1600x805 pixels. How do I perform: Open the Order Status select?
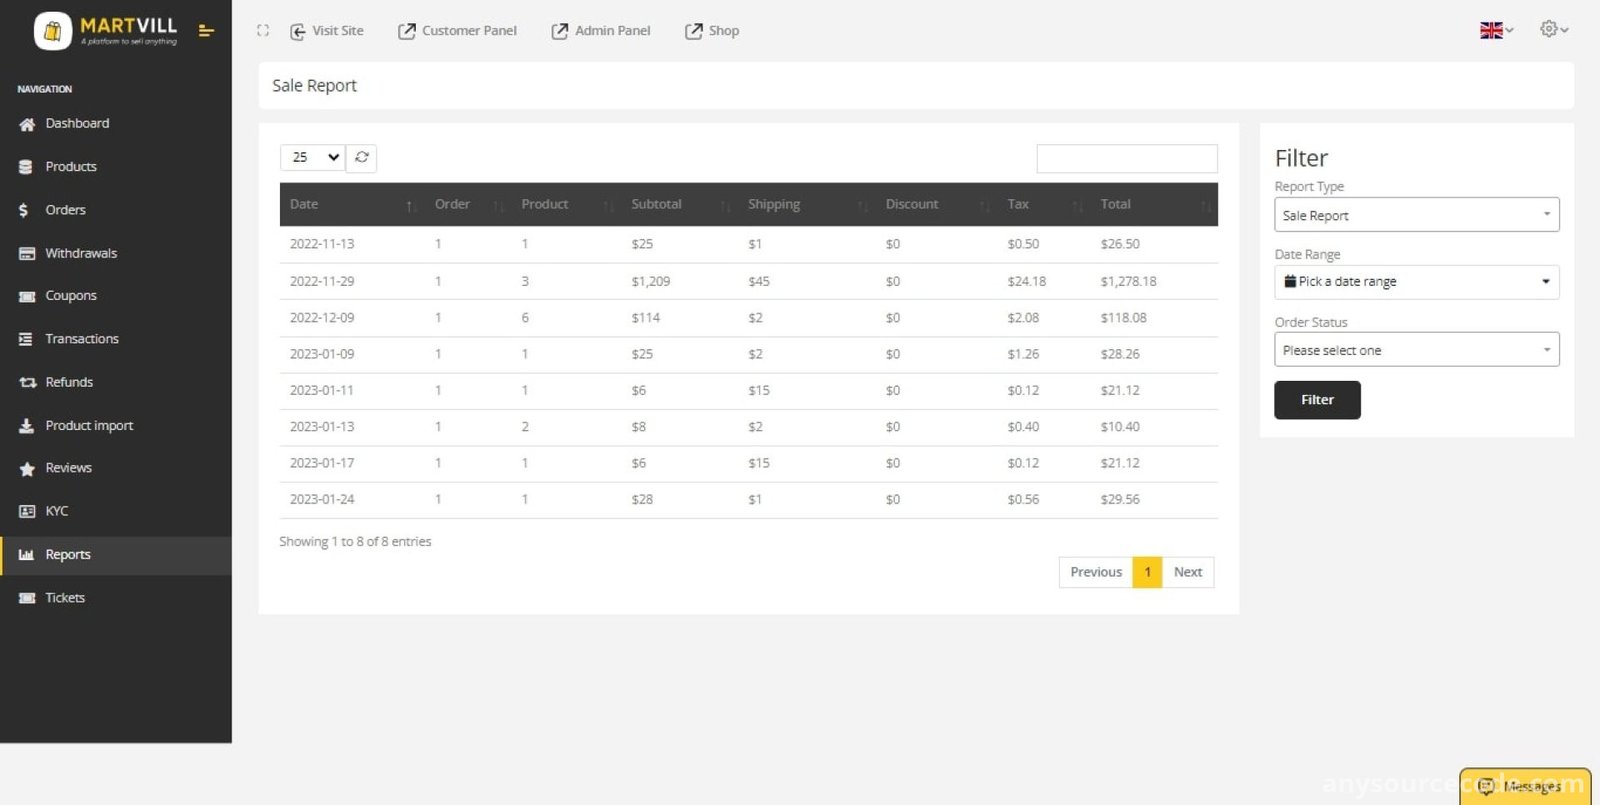pos(1416,350)
